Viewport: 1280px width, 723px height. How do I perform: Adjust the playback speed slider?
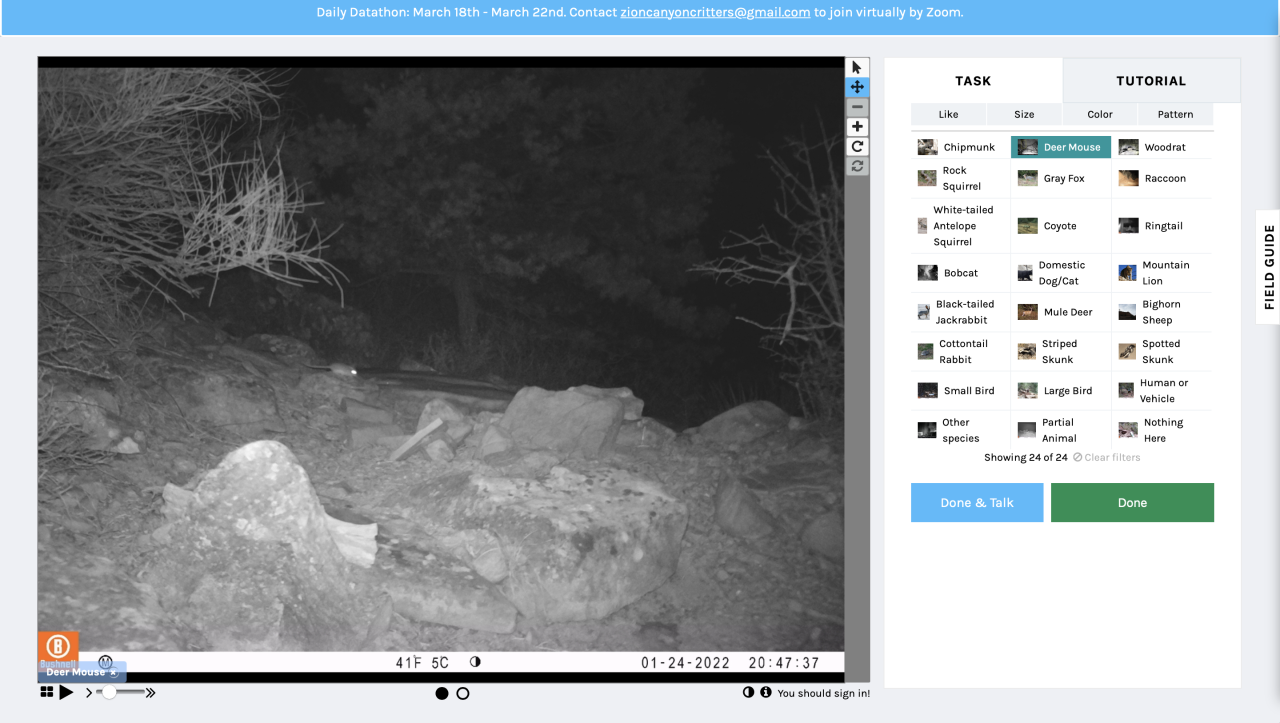(121, 692)
